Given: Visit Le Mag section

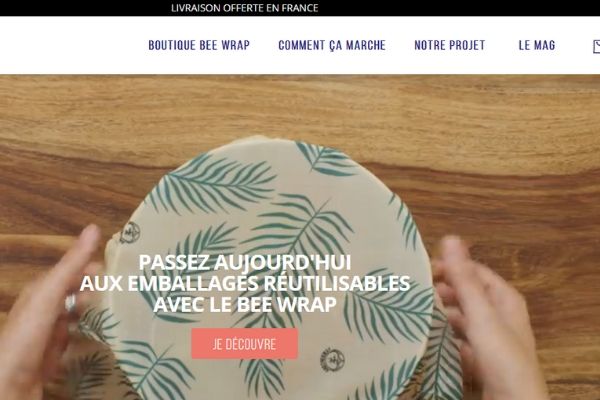Looking at the screenshot, I should [x=536, y=45].
